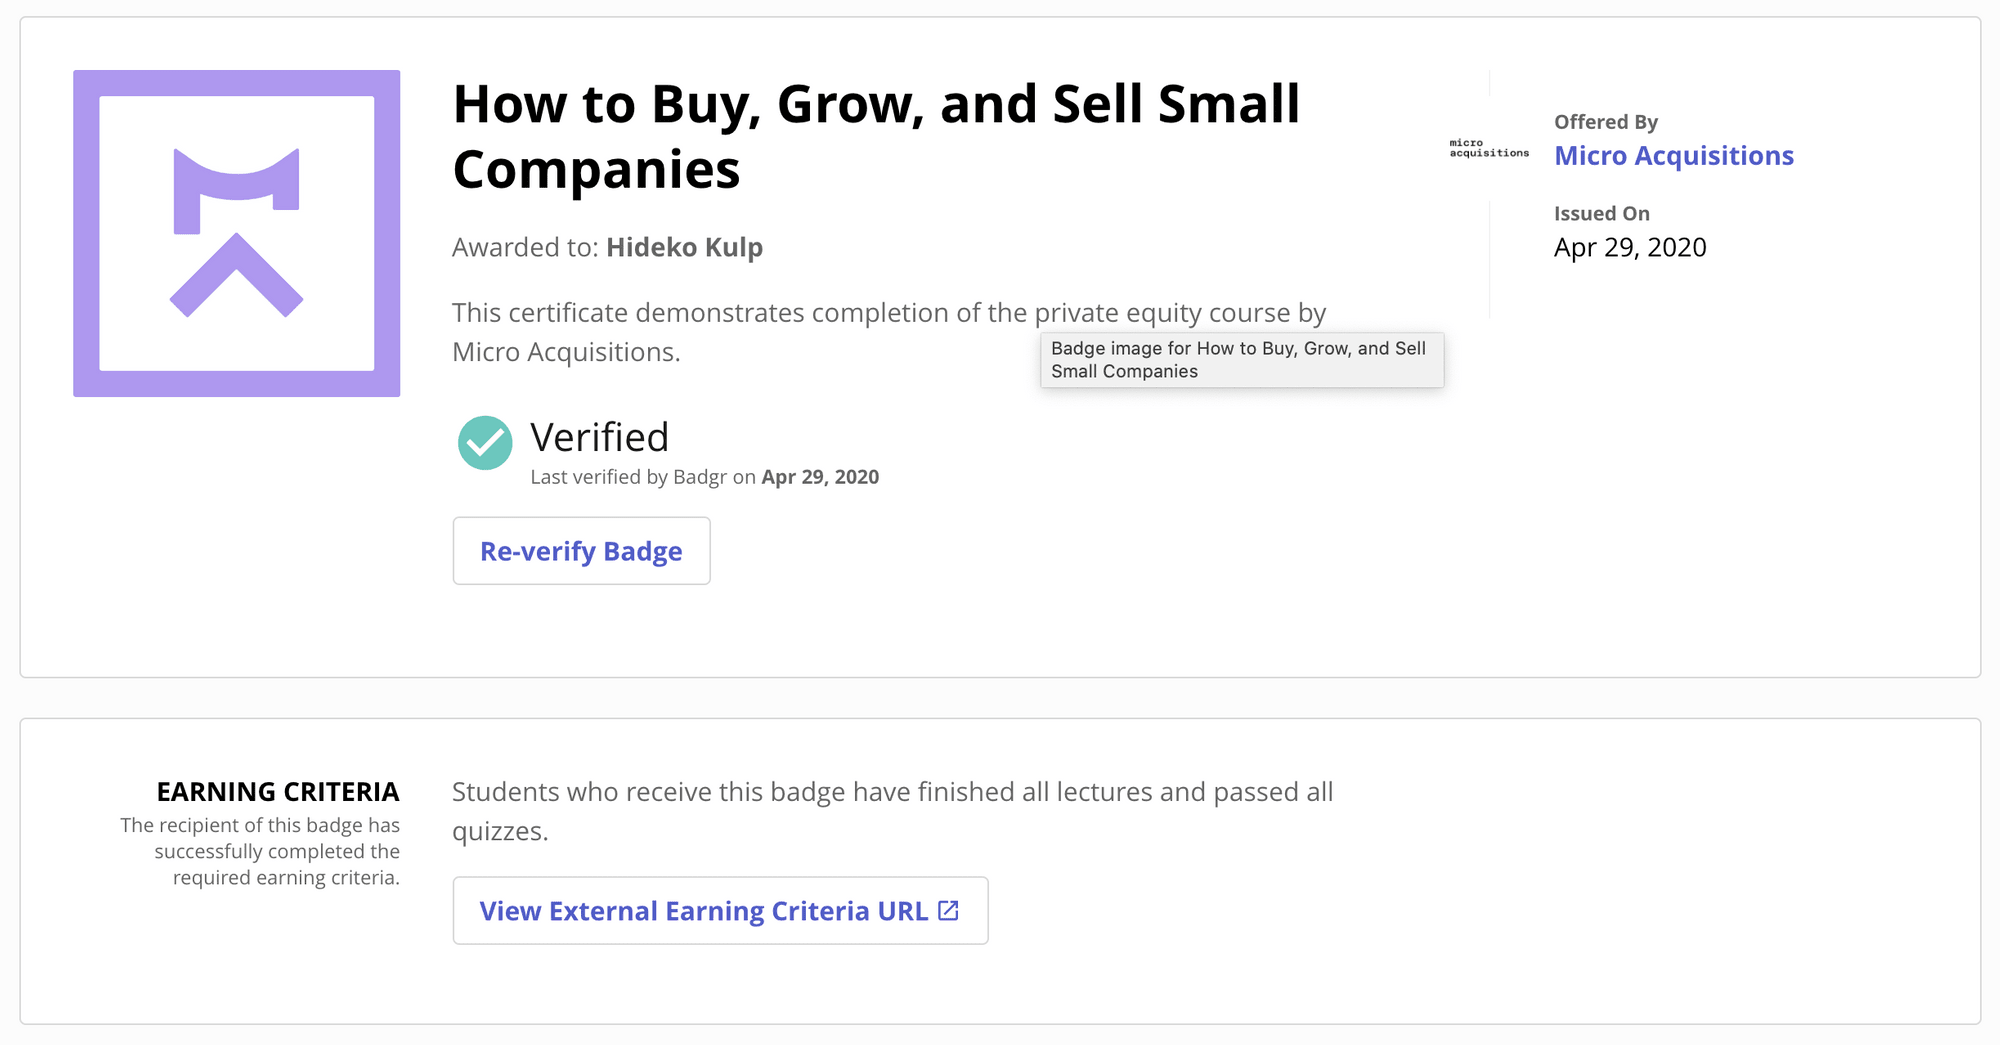Click the Last verified by Badgr line
This screenshot has width=2000, height=1045.
[x=705, y=477]
